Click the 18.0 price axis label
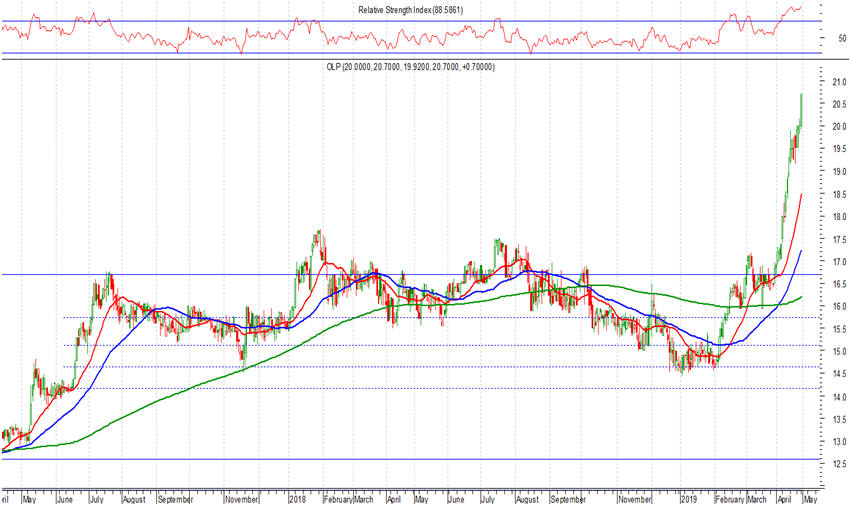Viewport: 851px width, 506px height. (x=826, y=216)
